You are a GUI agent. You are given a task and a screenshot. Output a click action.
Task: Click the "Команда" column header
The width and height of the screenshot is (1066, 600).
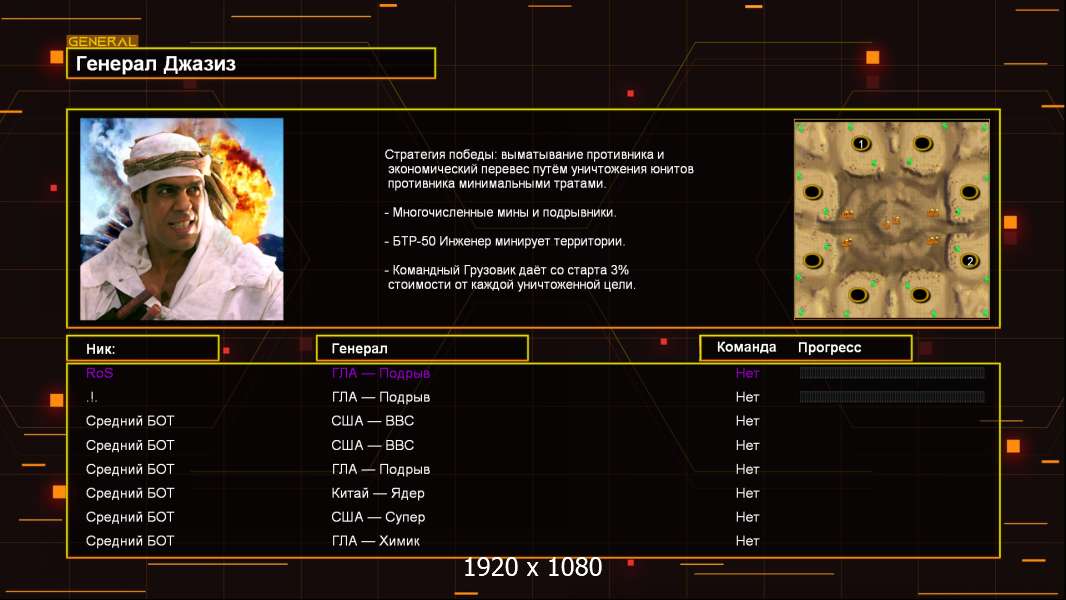[746, 347]
